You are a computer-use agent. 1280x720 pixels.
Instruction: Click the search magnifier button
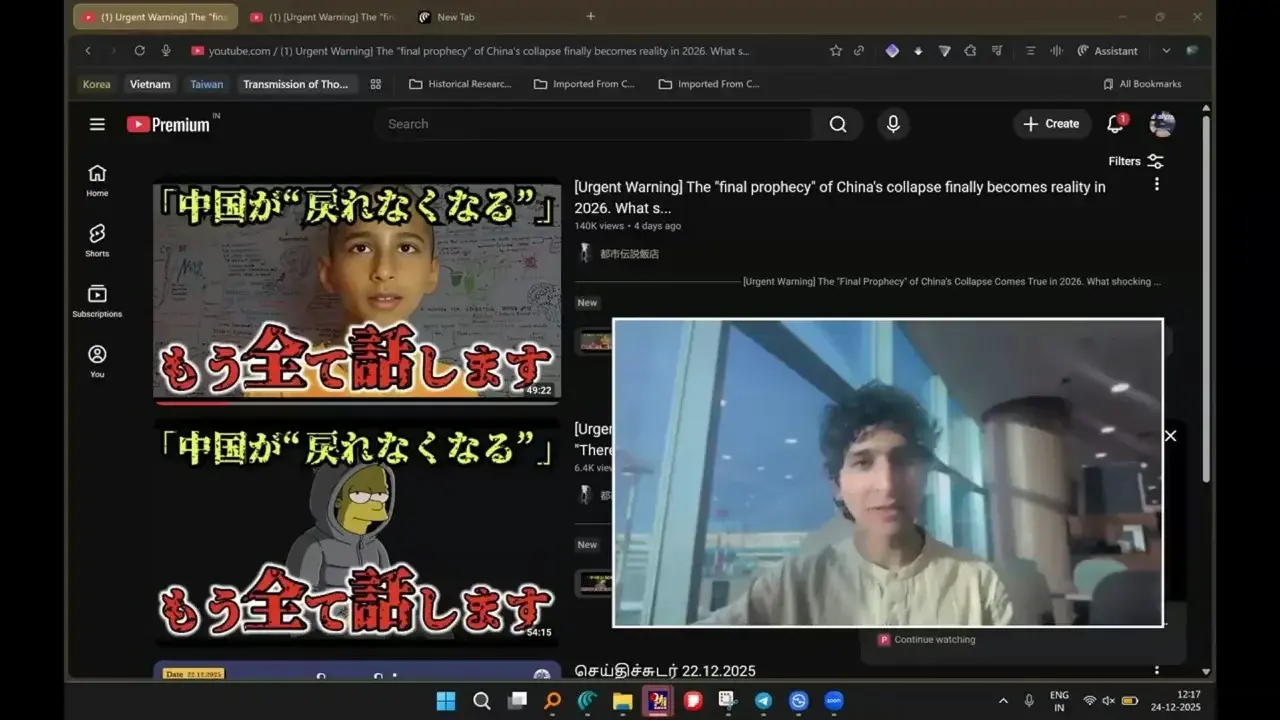(838, 124)
